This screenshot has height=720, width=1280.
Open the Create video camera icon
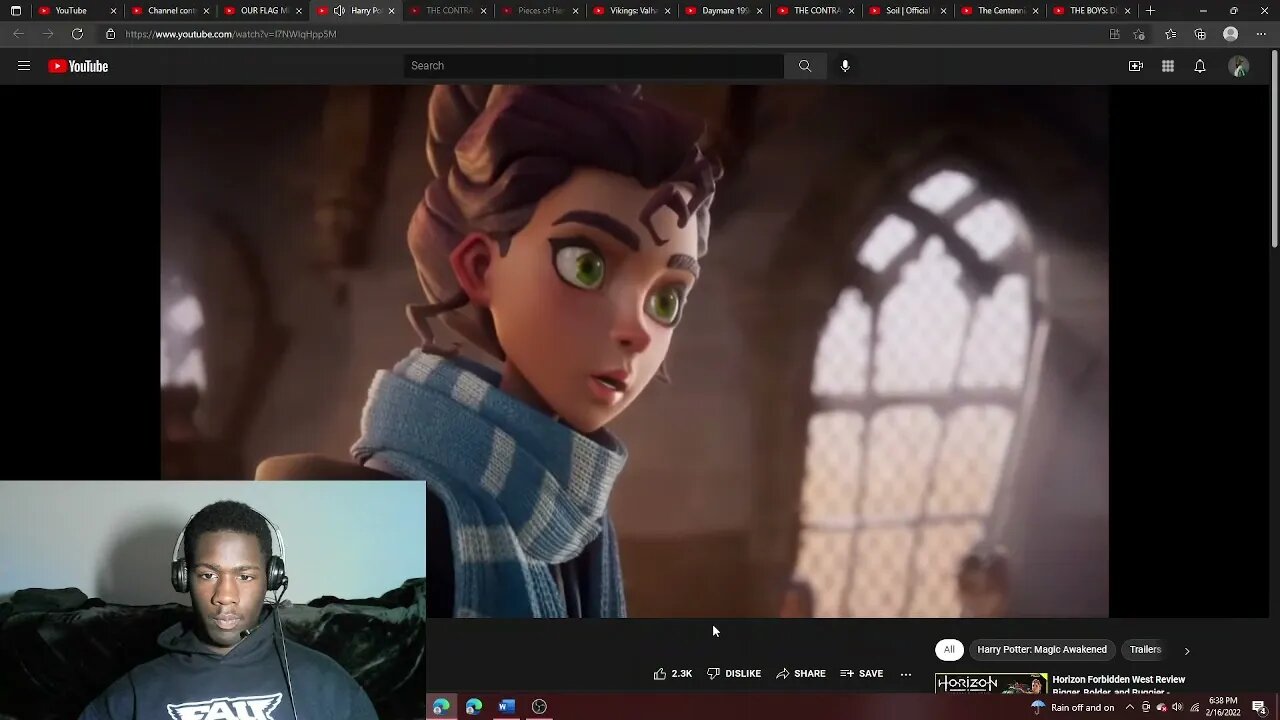point(1136,66)
